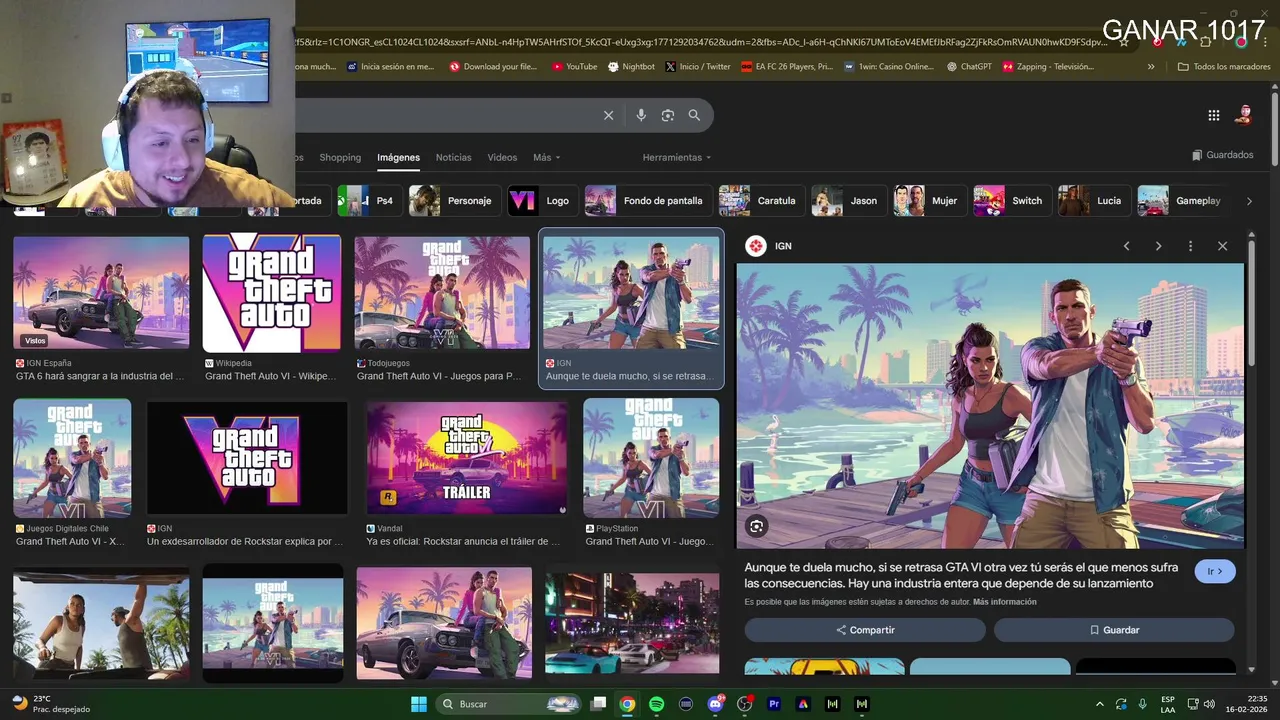Show more bookmarks with chevron

click(1151, 67)
